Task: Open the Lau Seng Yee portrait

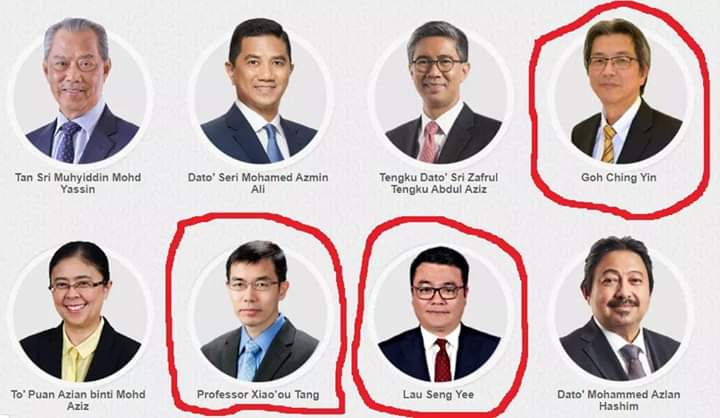Action: (x=440, y=312)
